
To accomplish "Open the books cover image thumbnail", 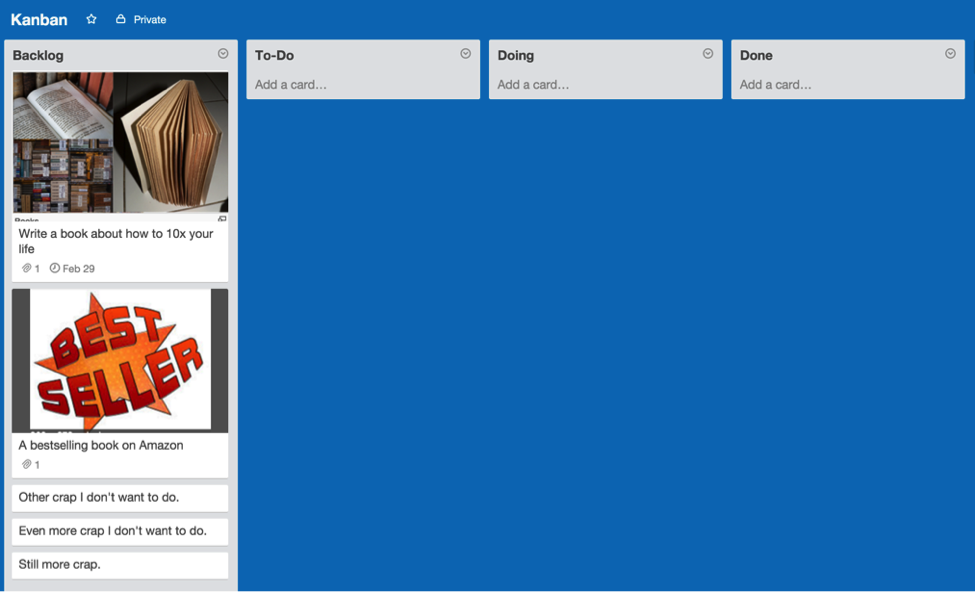I will click(120, 142).
